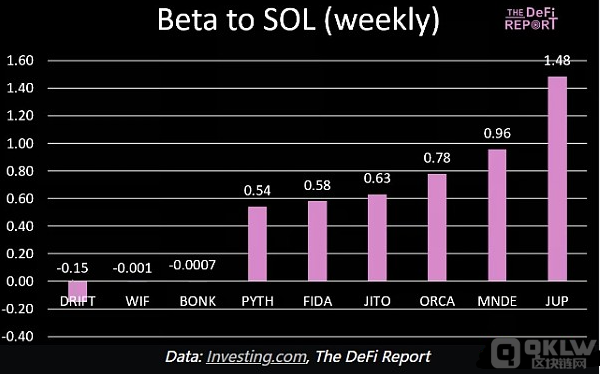This screenshot has width=600, height=374.
Task: Select the ORCA bar
Action: point(437,227)
